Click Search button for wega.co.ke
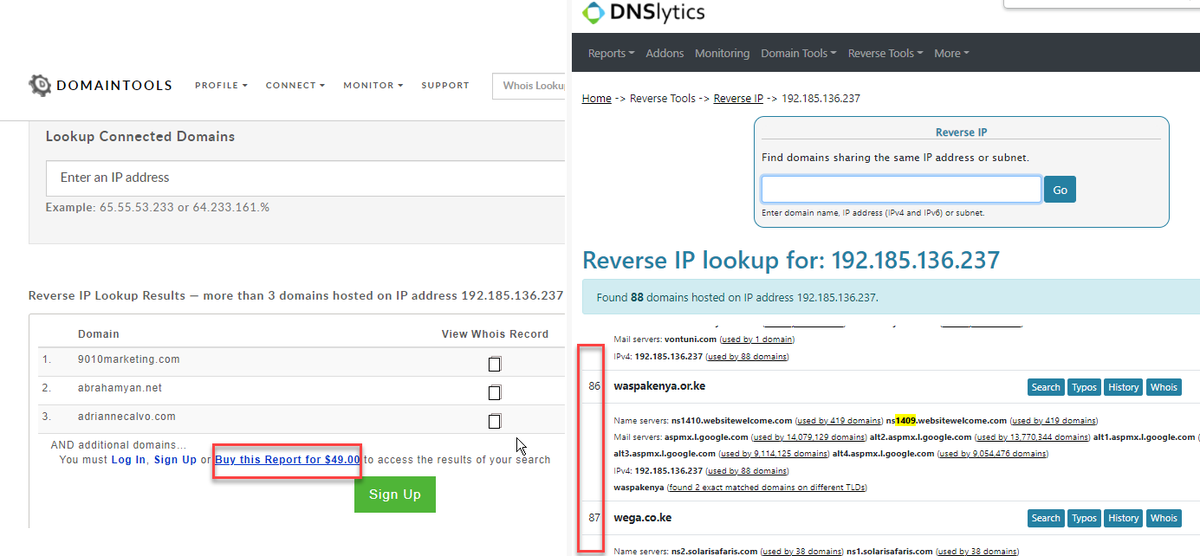 [x=1045, y=518]
